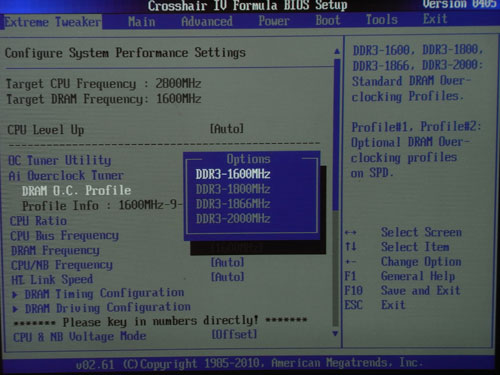Click the DRAM Timing Configuration arrow
This screenshot has width=500, height=375.
point(15,295)
